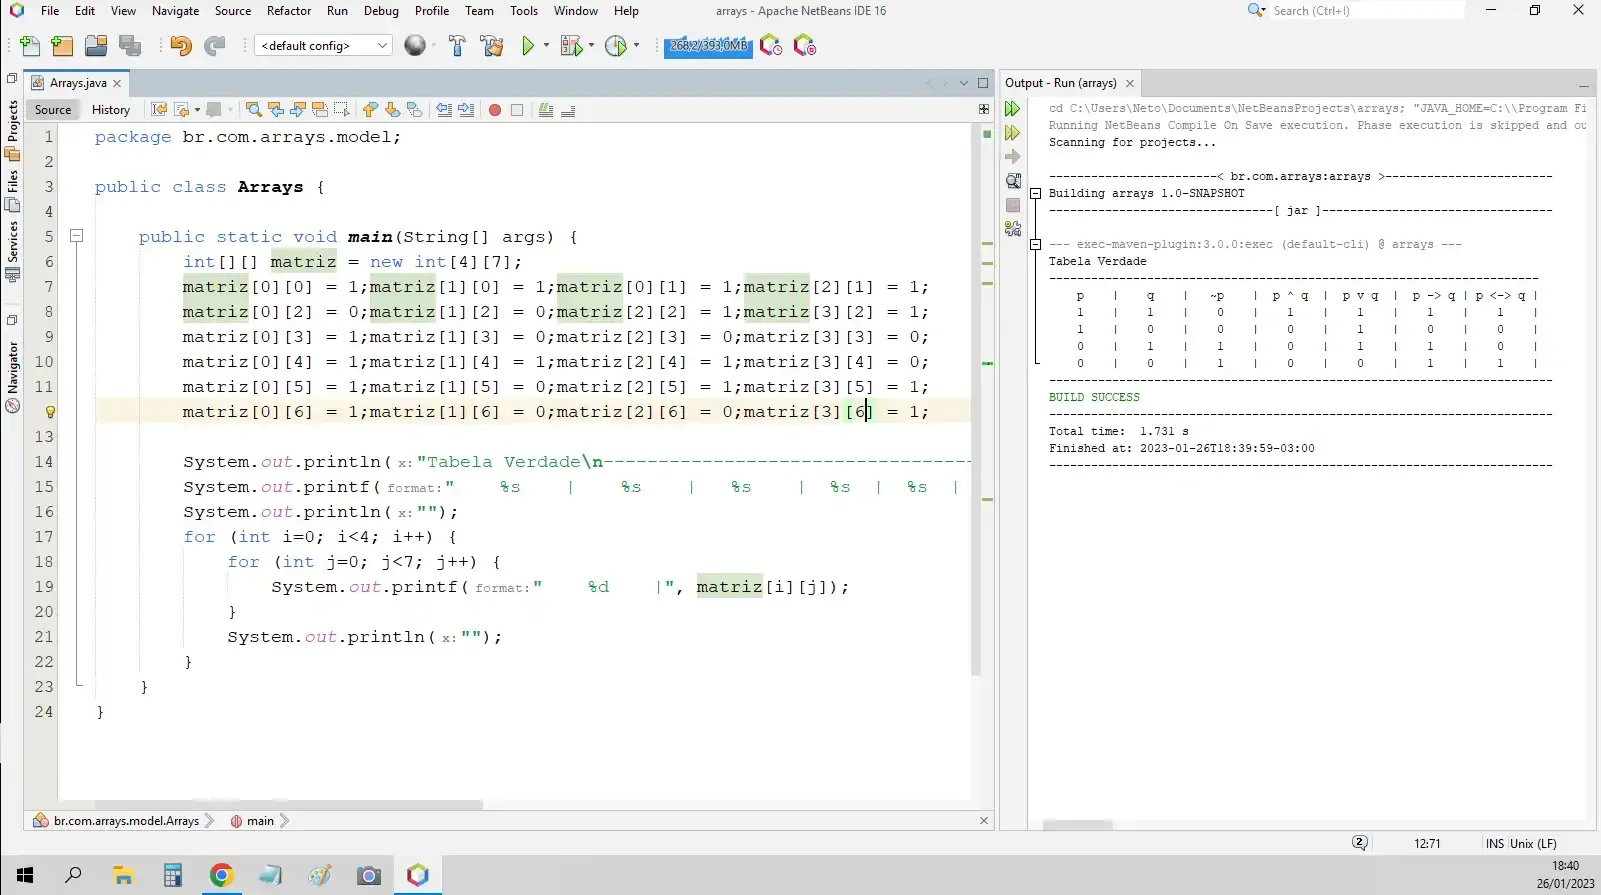Click the New Project icon
Screen dimensions: 1601x895
click(62, 46)
